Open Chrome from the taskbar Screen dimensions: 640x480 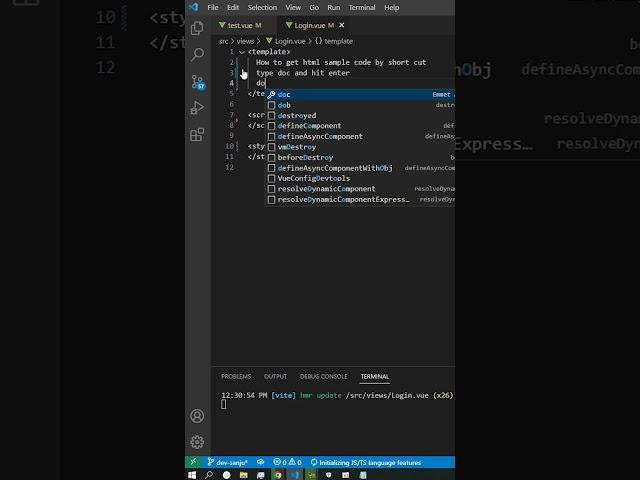pos(278,475)
